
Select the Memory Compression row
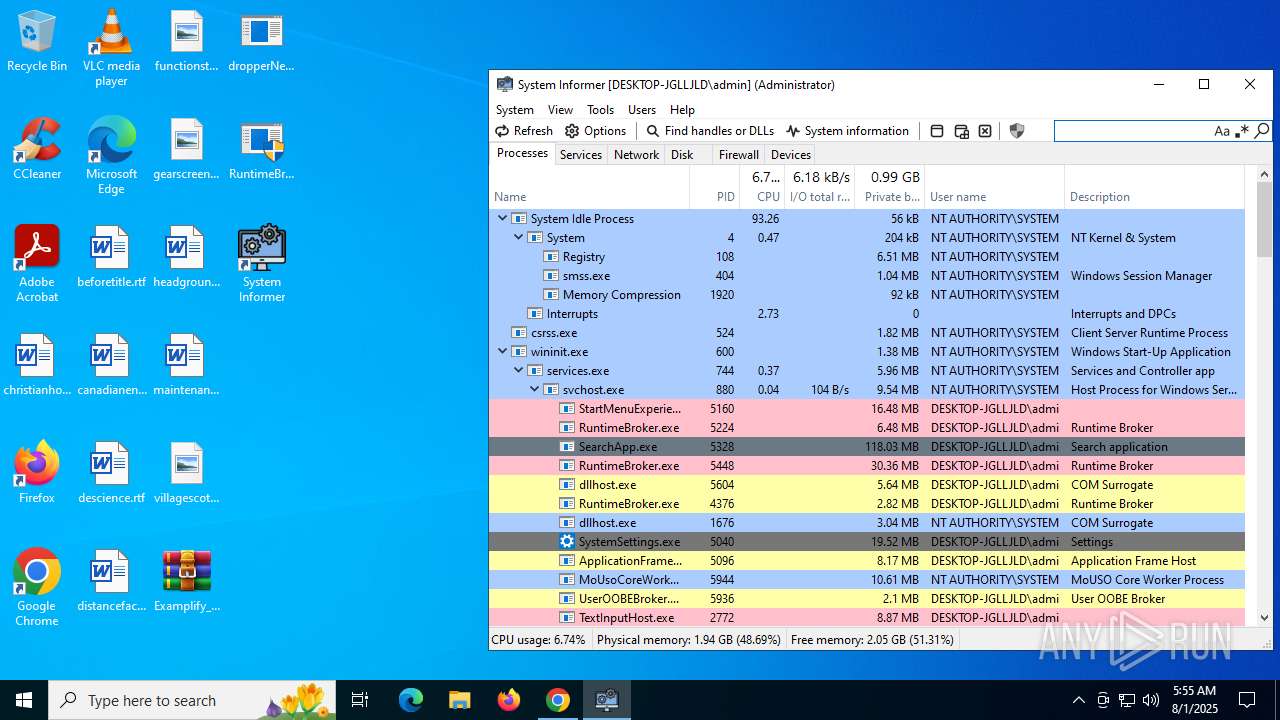click(867, 295)
